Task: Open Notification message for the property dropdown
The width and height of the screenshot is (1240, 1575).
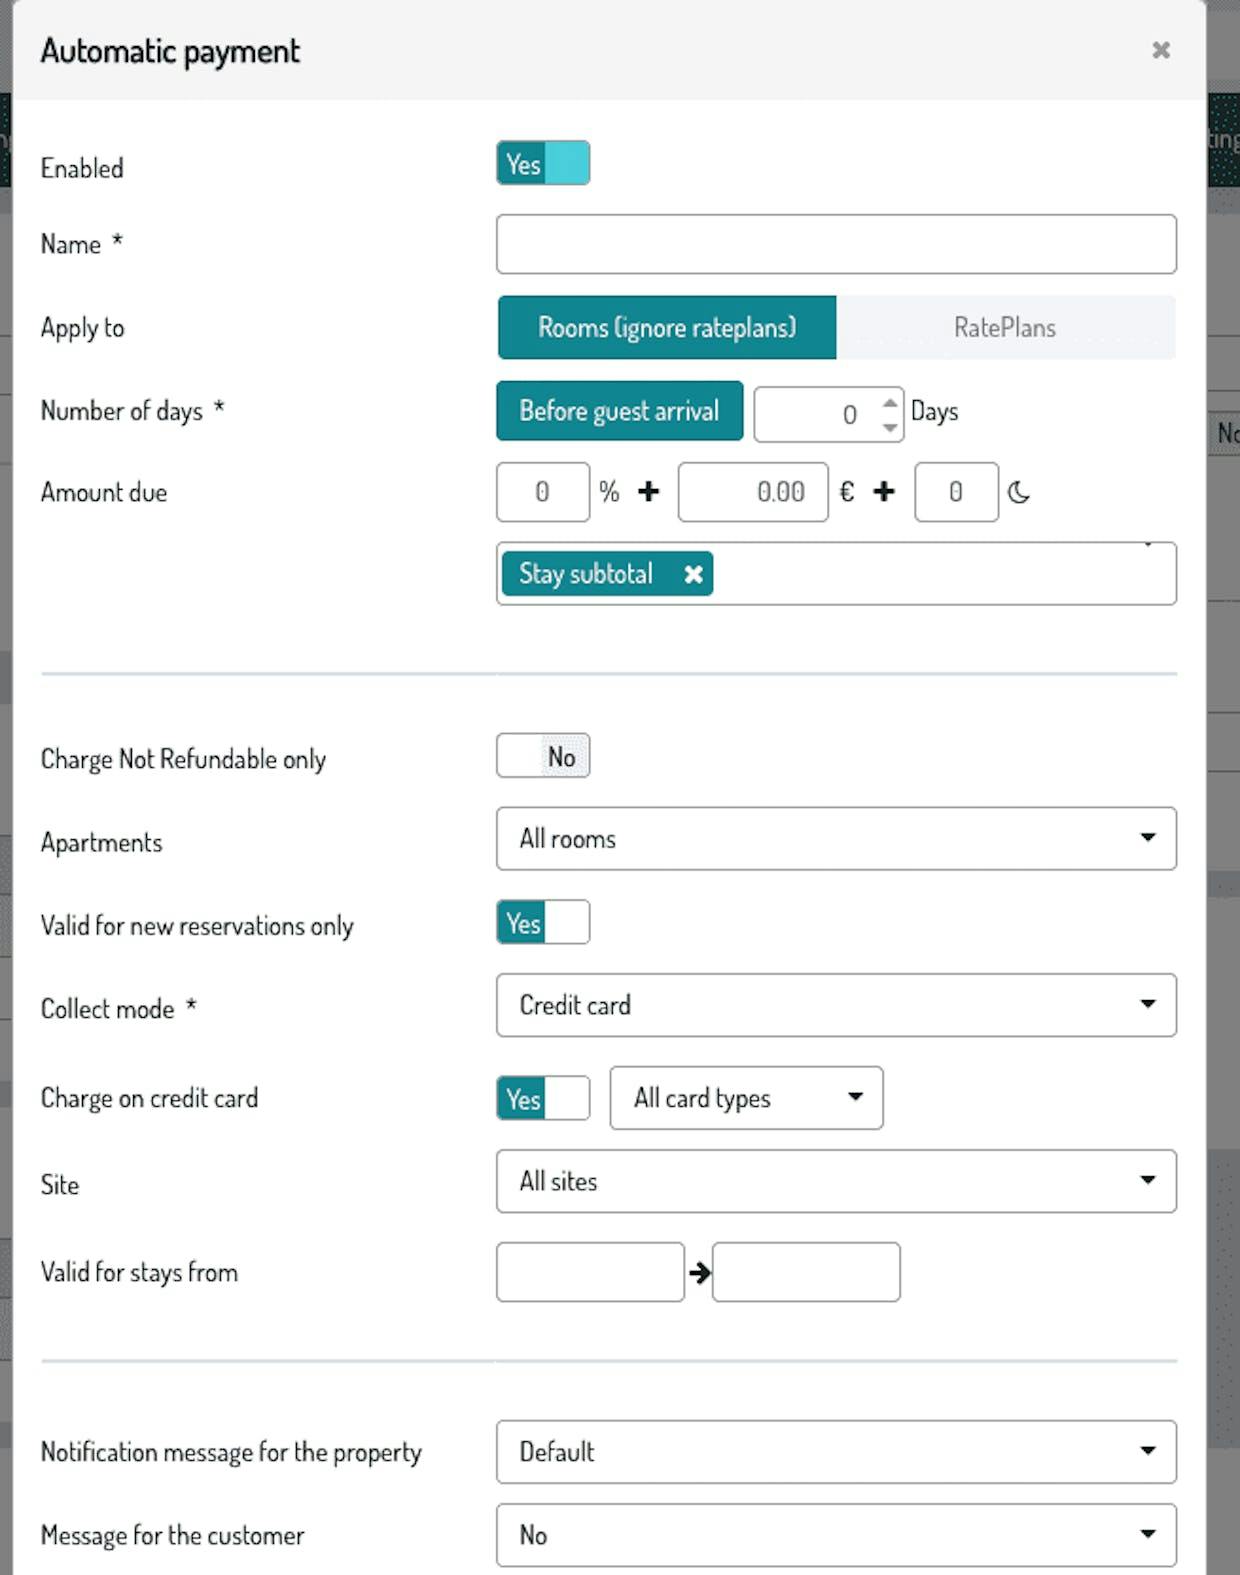Action: click(x=835, y=1452)
